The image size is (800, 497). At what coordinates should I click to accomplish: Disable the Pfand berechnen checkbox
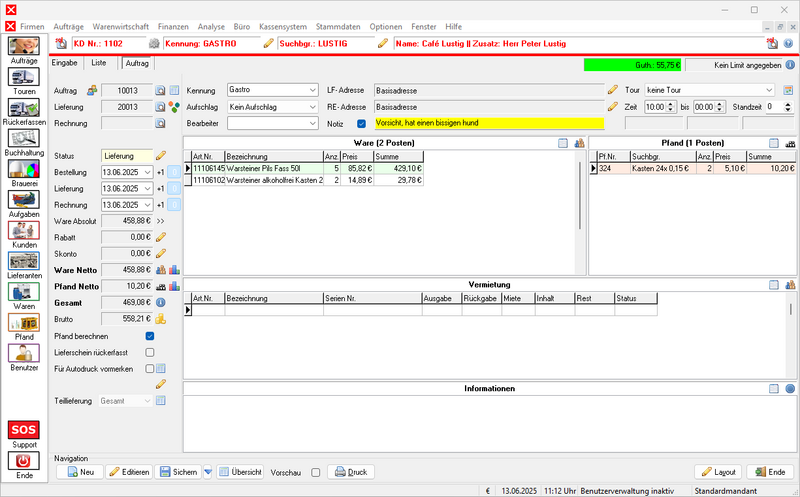click(x=150, y=336)
